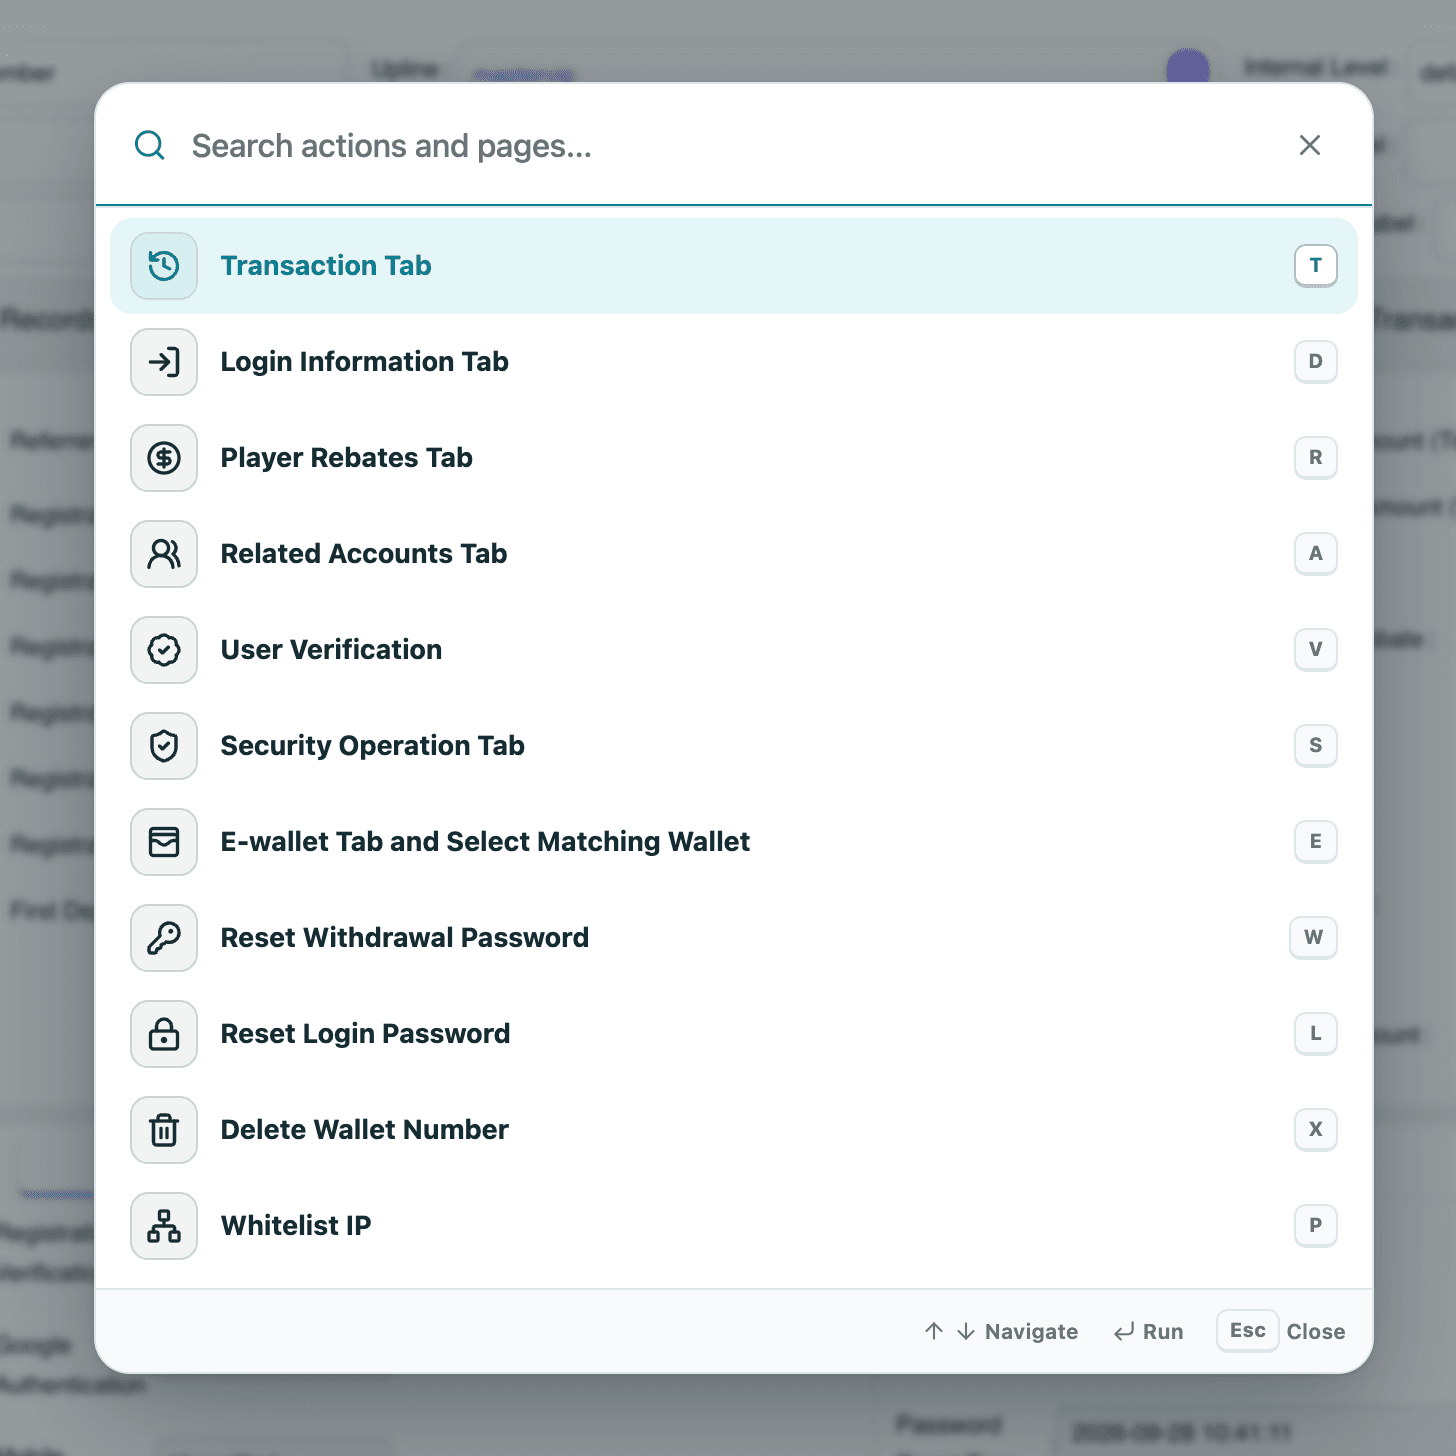Click the Close label in footer

point(1316,1332)
